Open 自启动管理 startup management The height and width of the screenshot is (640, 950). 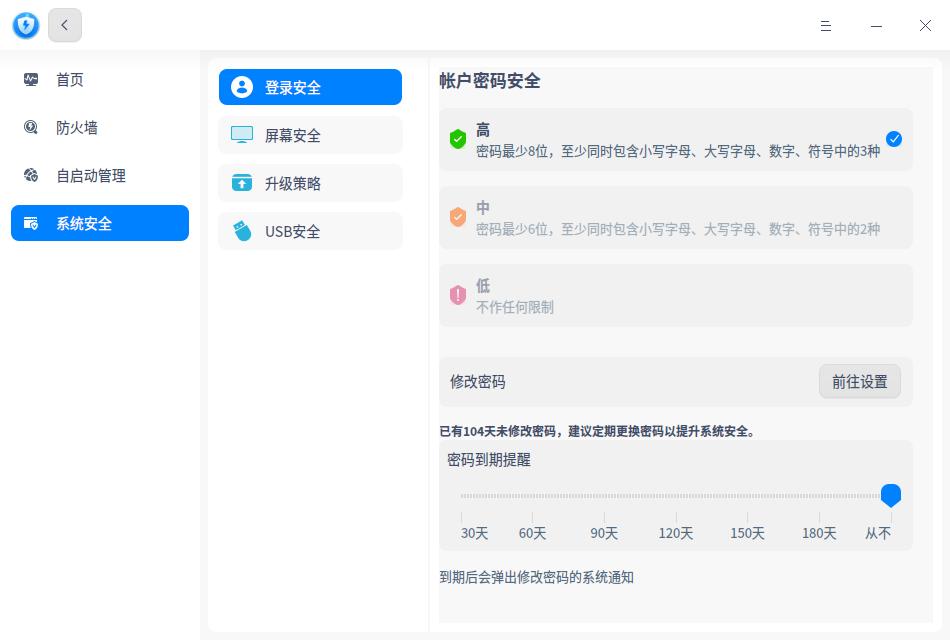pyautogui.click(x=92, y=176)
